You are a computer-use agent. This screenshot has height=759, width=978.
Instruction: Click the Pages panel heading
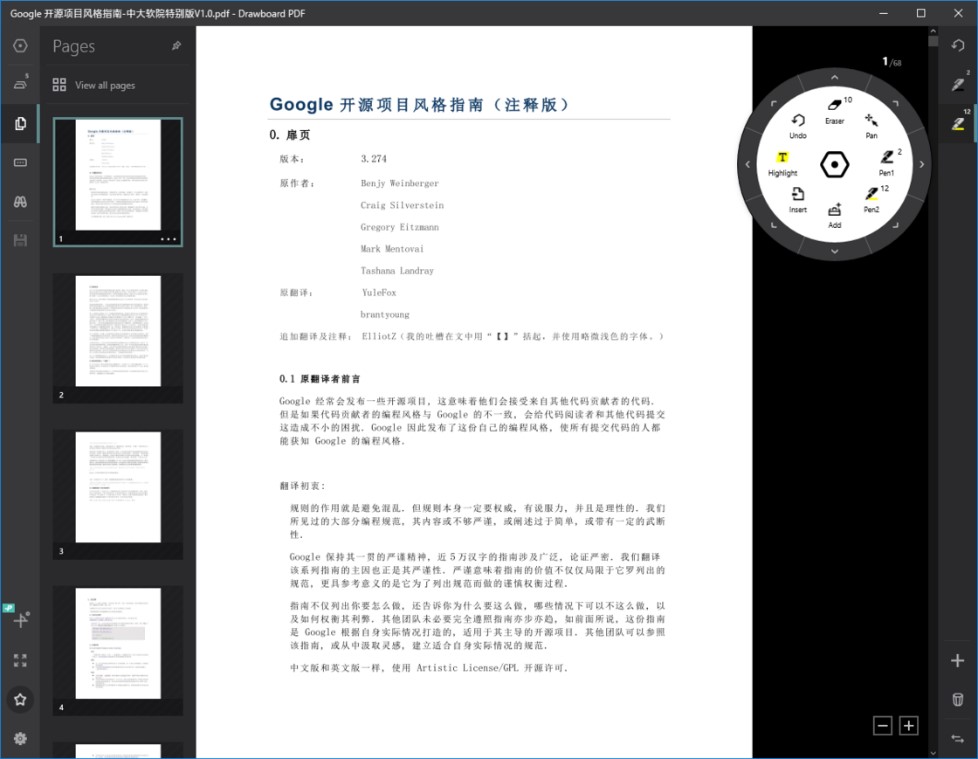tap(74, 46)
